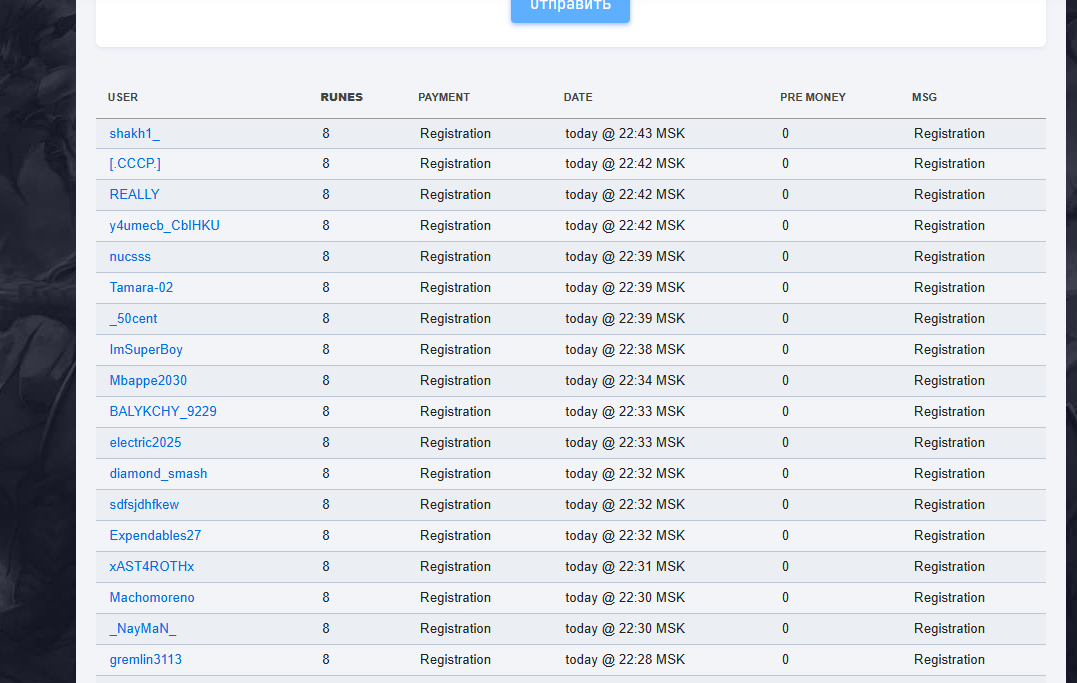
Task: Open user profile [.CCCP.]
Action: [x=135, y=164]
